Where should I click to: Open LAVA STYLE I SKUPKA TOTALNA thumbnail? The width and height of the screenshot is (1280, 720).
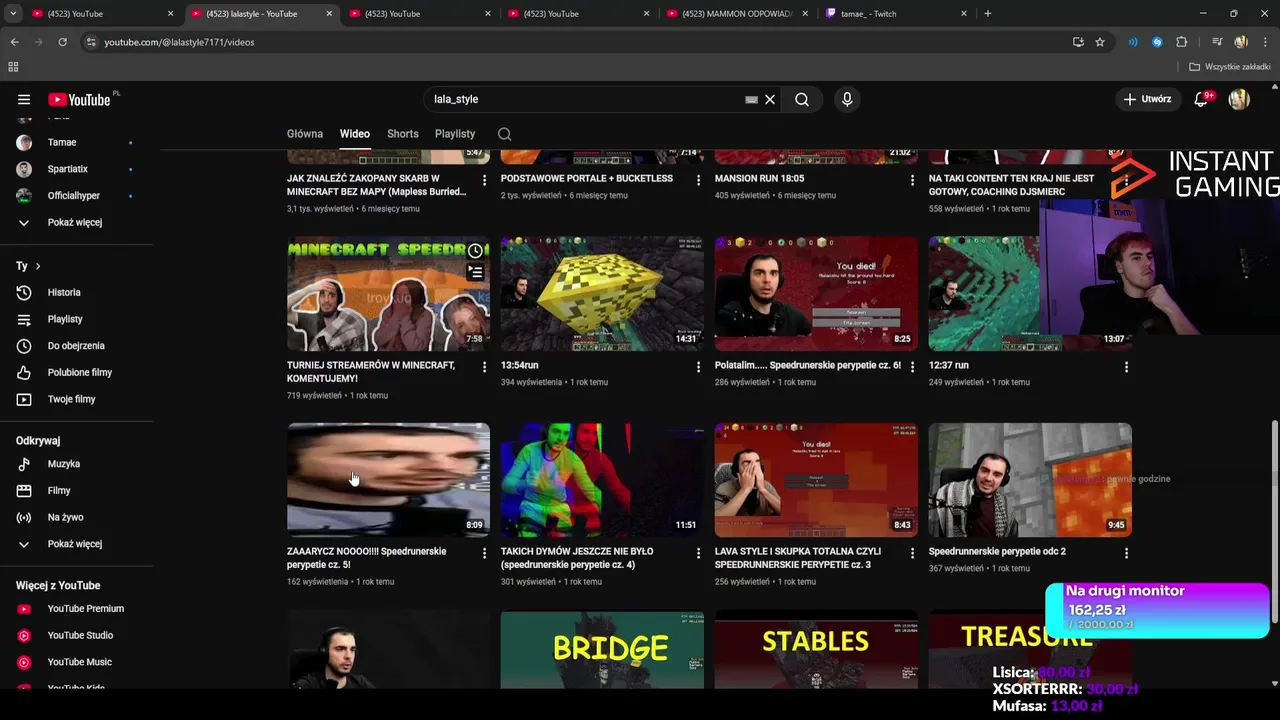(x=816, y=480)
